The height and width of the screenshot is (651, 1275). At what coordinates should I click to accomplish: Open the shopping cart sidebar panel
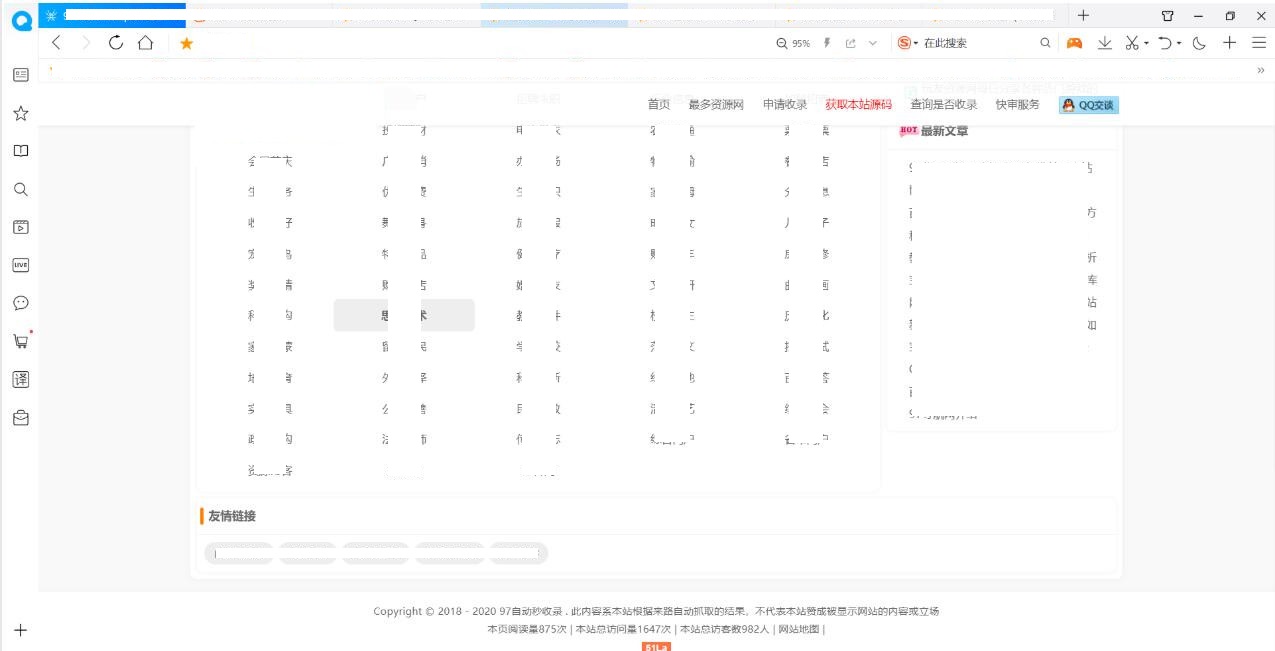pyautogui.click(x=20, y=341)
